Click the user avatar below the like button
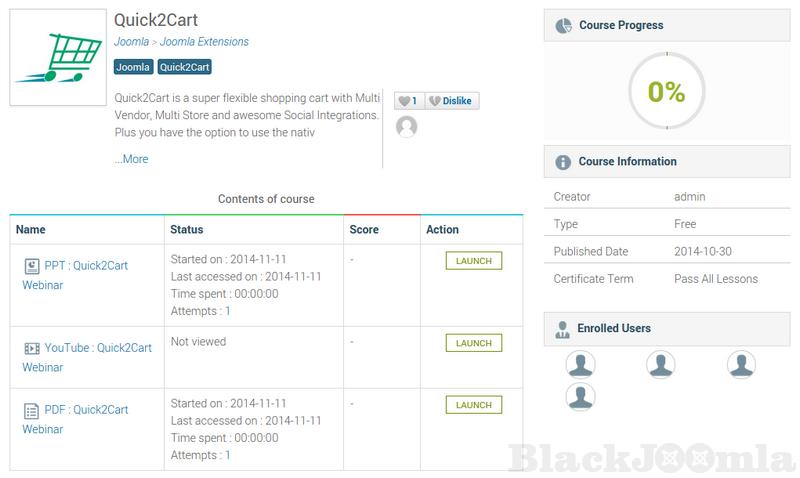This screenshot has width=800, height=478. point(406,127)
